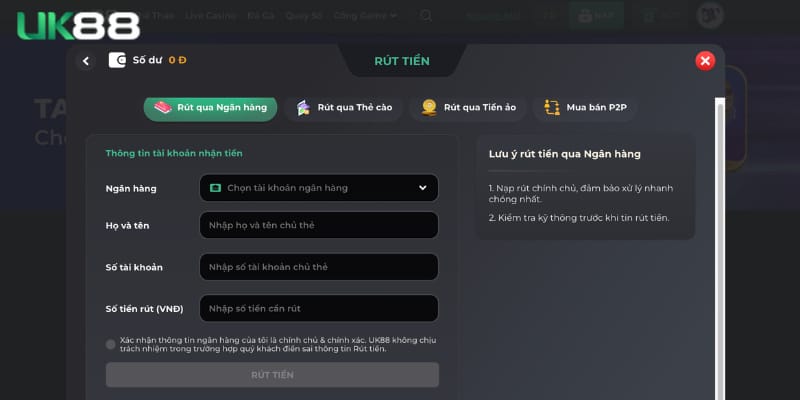This screenshot has height=400, width=800.
Task: Click the UK88 logo
Action: [78, 26]
